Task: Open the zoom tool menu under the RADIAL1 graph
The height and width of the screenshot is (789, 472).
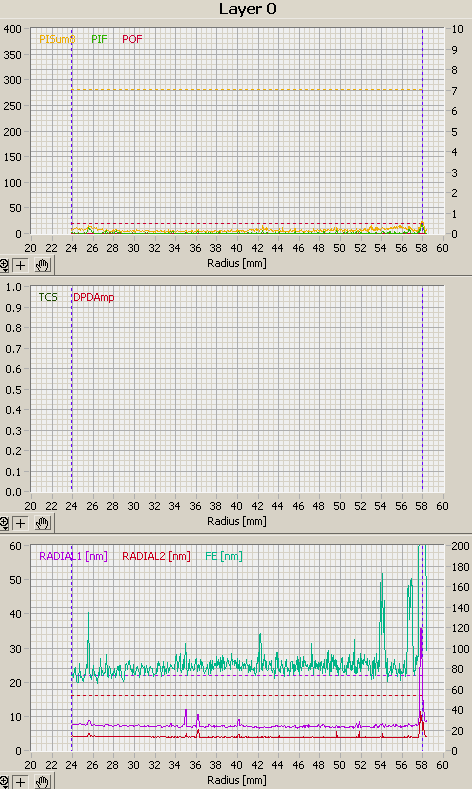Action: [x=4, y=782]
